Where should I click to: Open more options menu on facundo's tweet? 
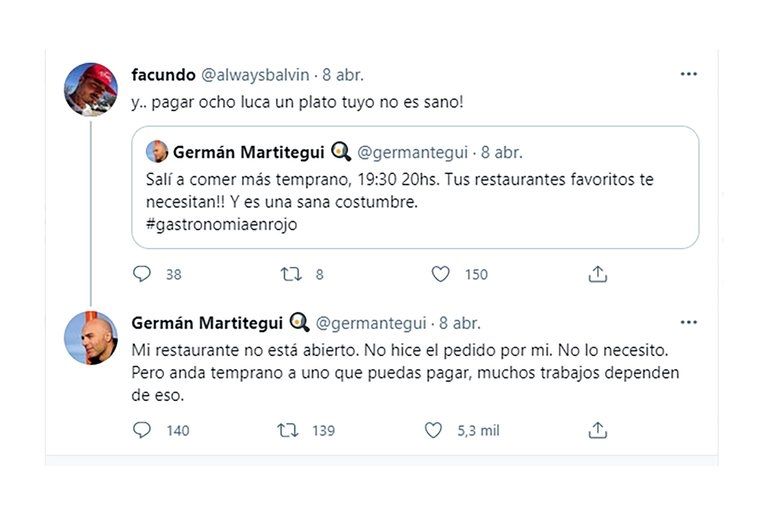[x=689, y=74]
